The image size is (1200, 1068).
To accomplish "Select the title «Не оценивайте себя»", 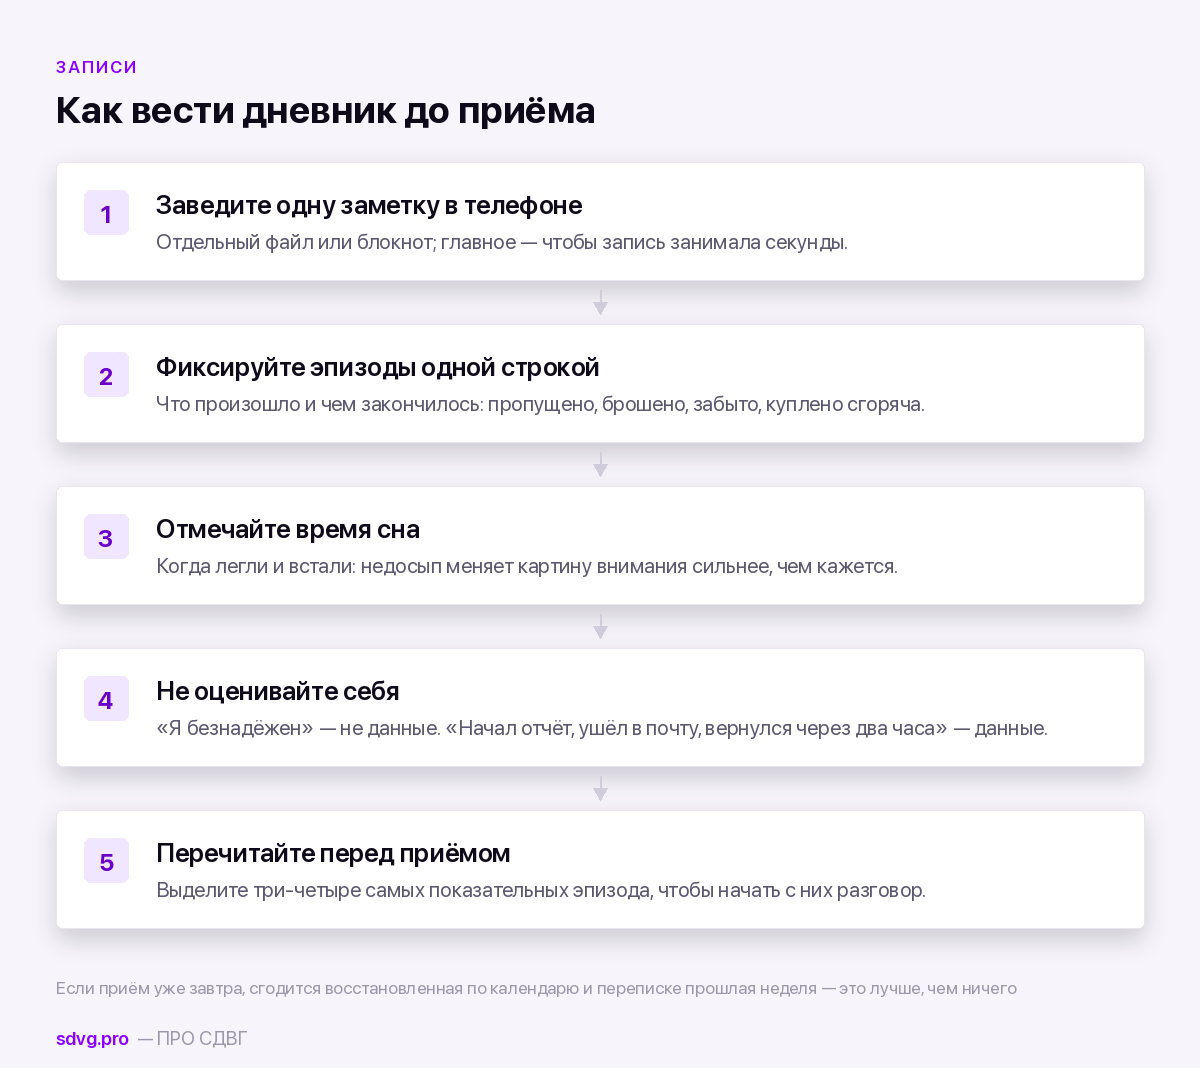I will click(x=278, y=691).
